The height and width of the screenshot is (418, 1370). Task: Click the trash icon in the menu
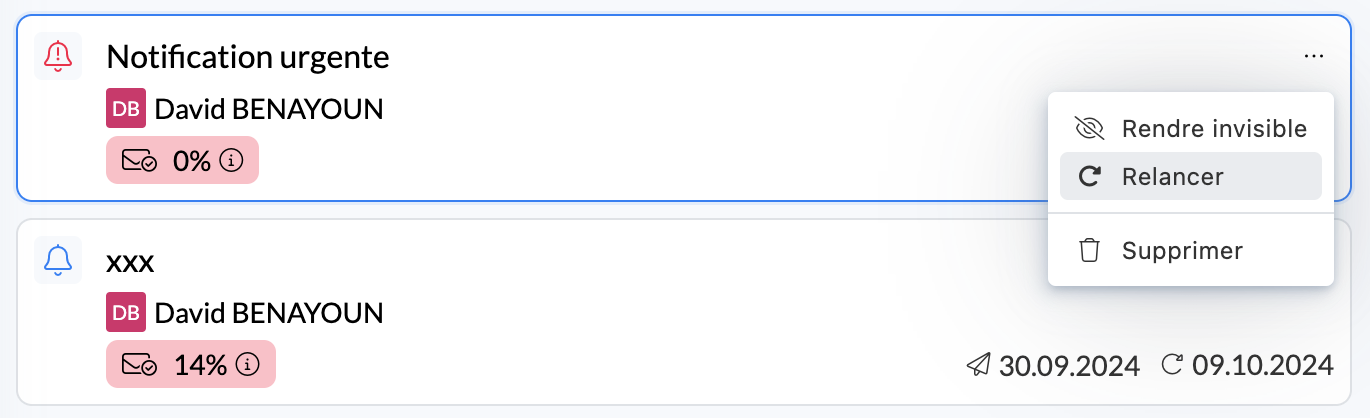pyautogui.click(x=1089, y=250)
